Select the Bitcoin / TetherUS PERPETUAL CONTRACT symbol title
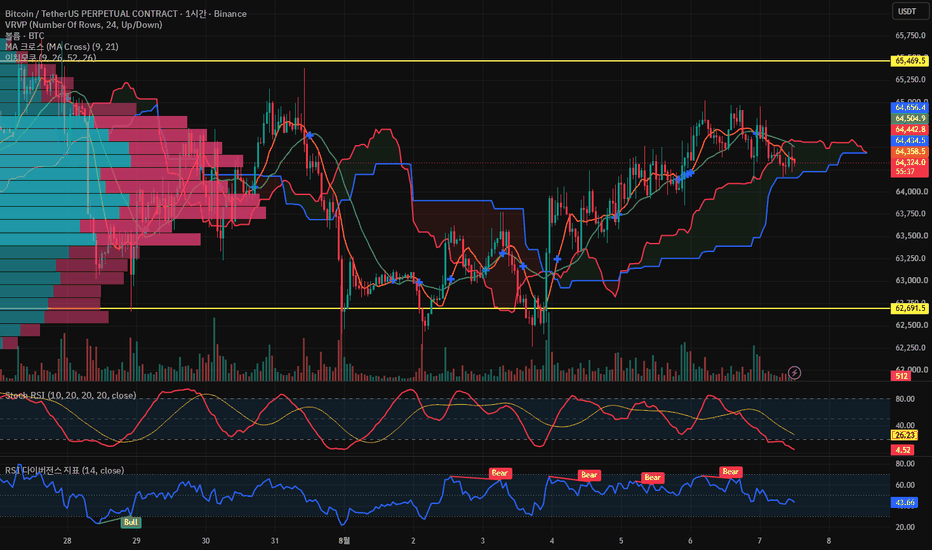The image size is (932, 550). [x=91, y=14]
